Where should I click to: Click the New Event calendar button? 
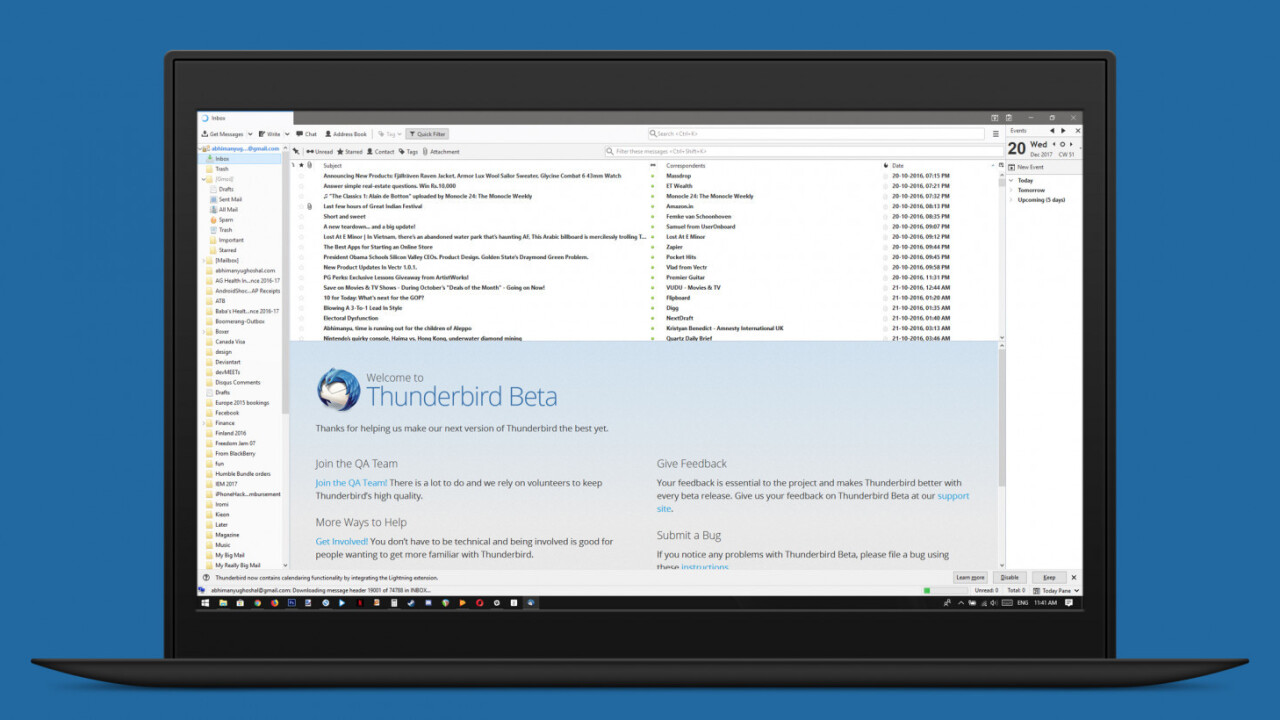point(1028,167)
